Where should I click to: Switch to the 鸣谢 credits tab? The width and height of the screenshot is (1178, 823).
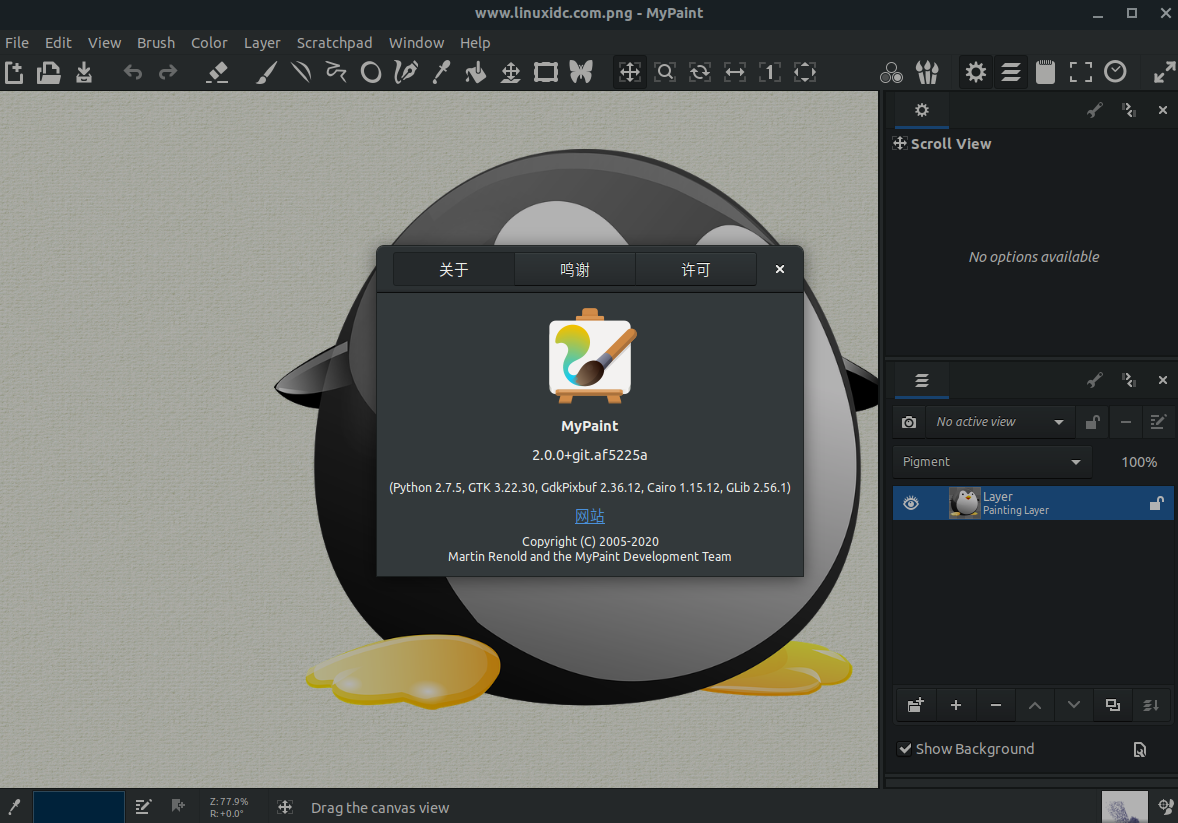575,270
